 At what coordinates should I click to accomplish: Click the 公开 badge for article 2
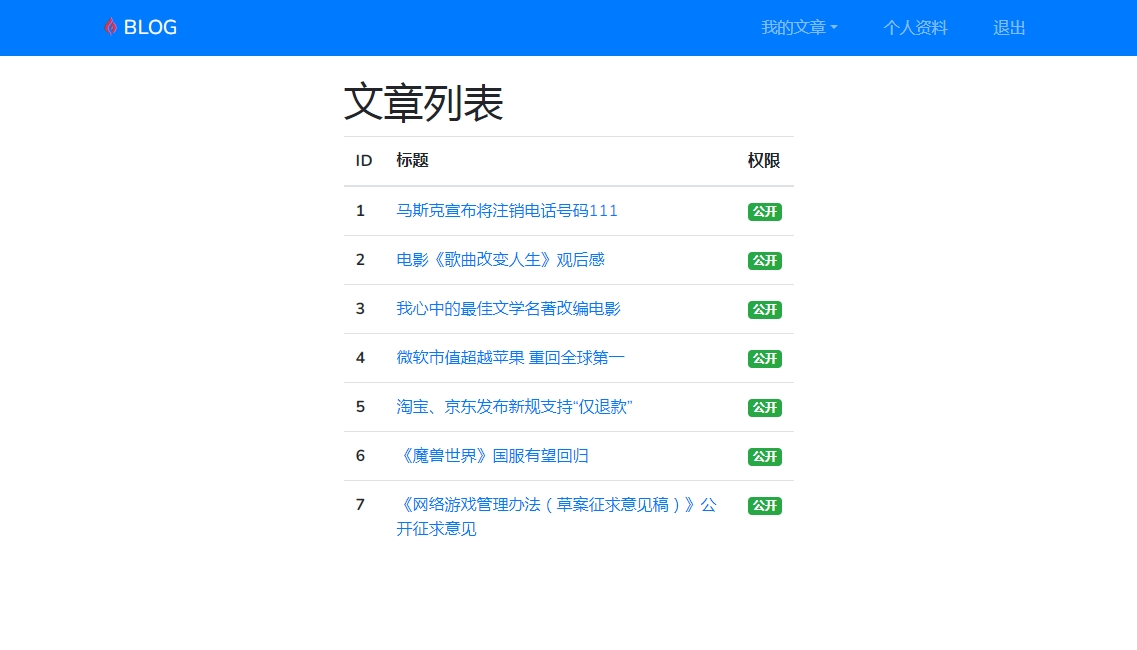click(x=764, y=261)
